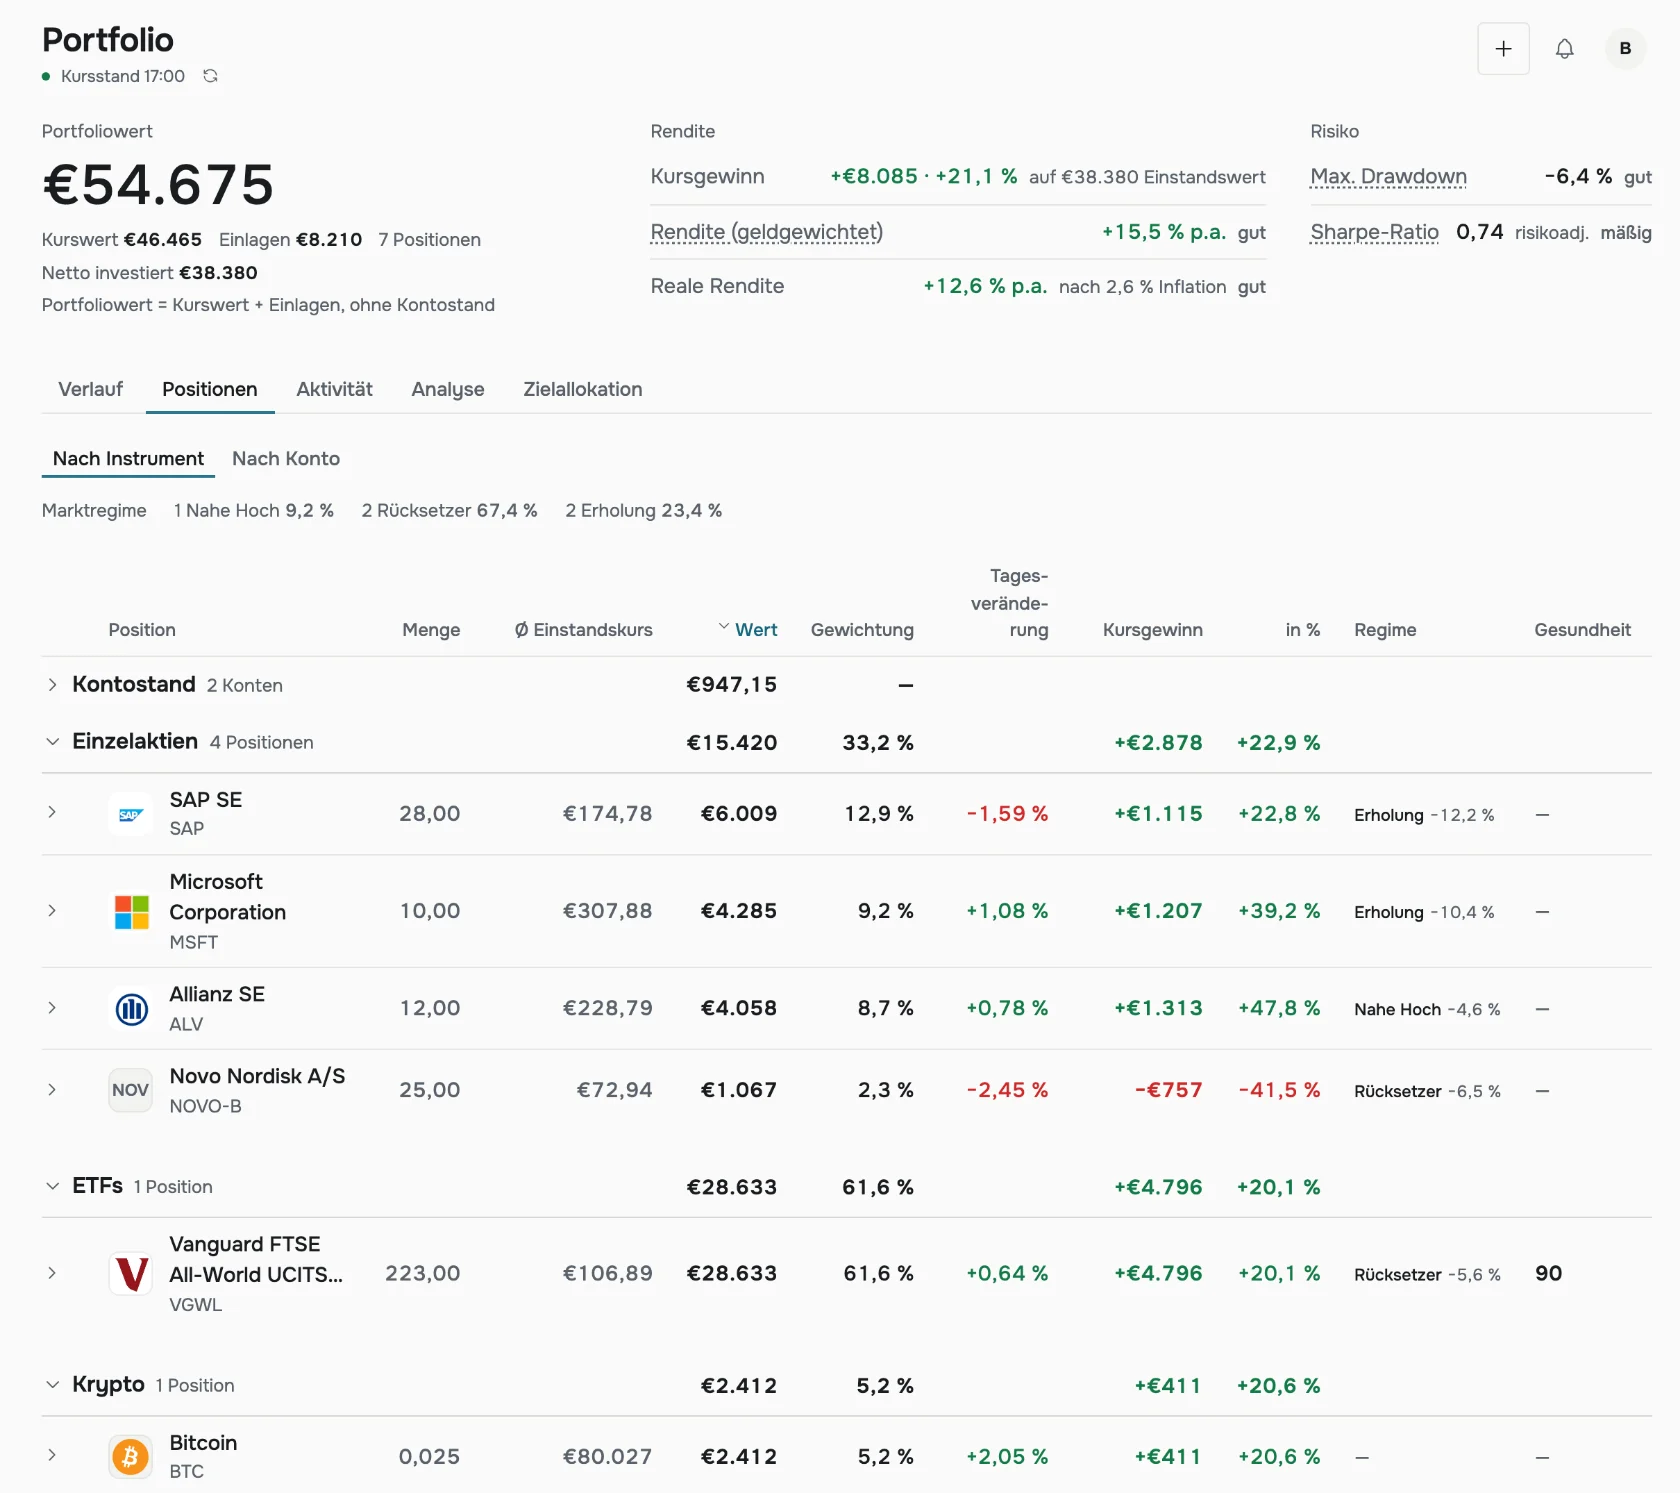Viewport: 1680px width, 1493px height.
Task: Expand the Vanguard FTSE row
Action: click(52, 1273)
